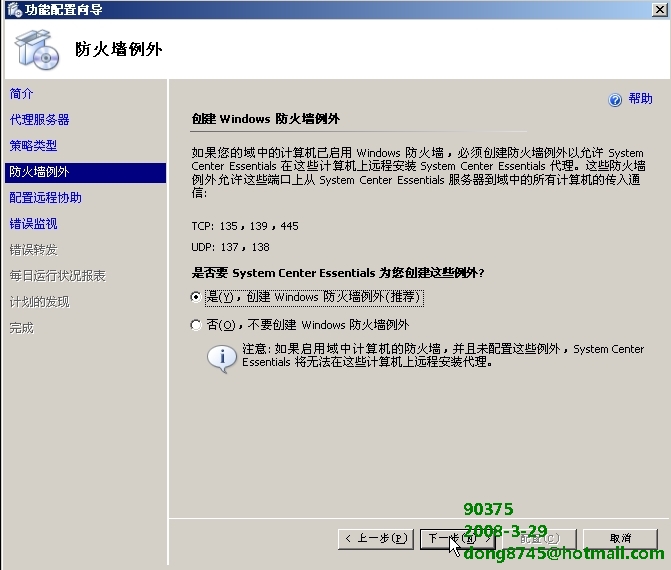Go to 配置远程协助 step
Viewport: 671px width, 570px height.
[x=45, y=198]
